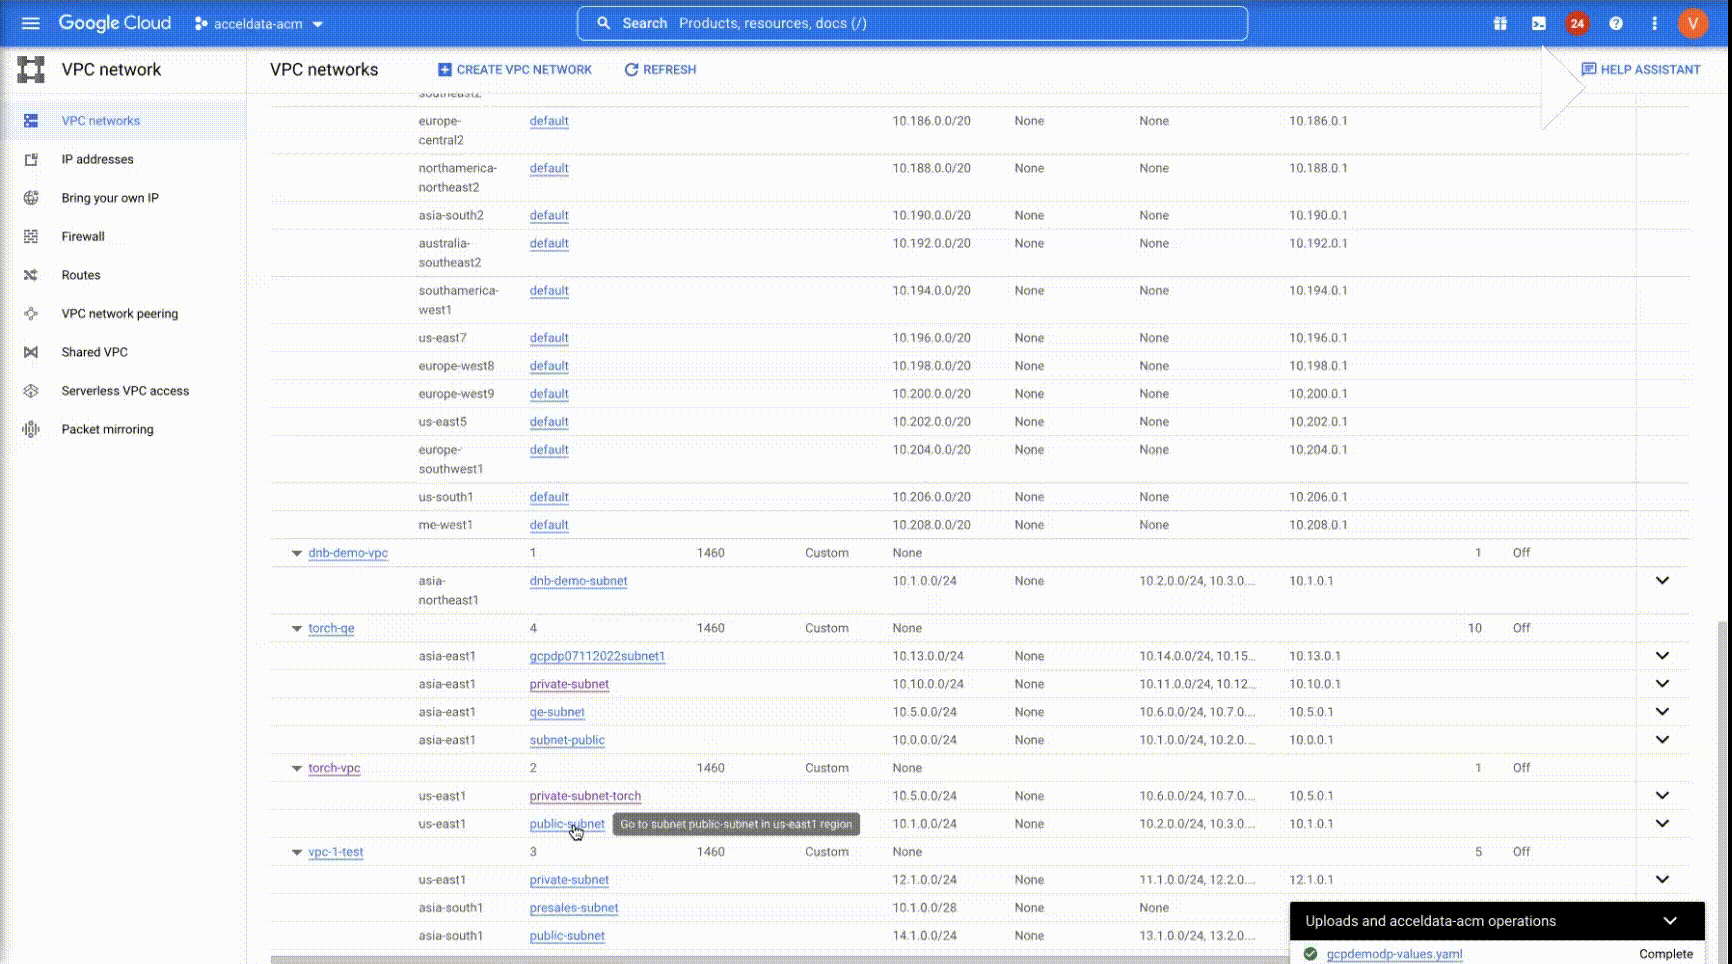Click the Firewall sidebar icon
This screenshot has height=964, width=1732.
coord(31,237)
